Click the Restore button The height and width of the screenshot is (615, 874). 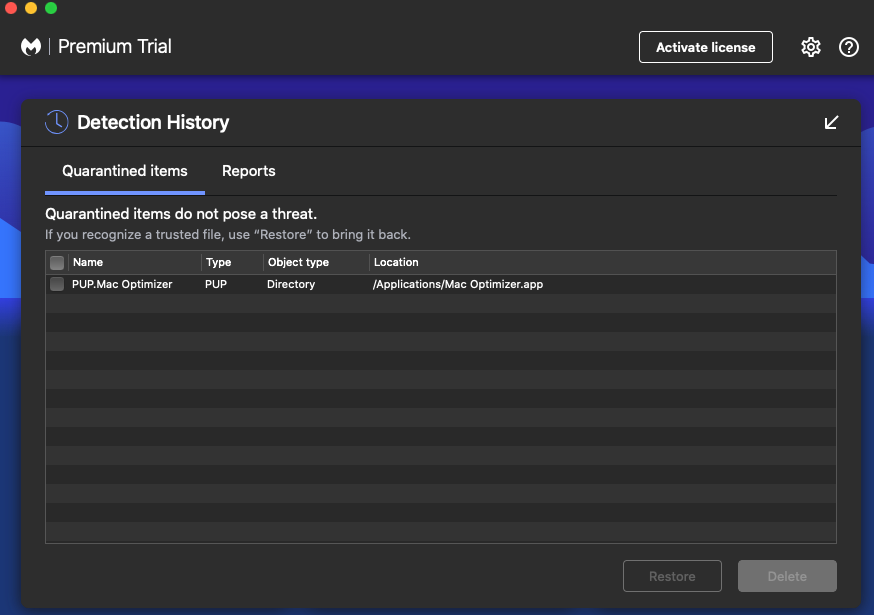coord(672,576)
